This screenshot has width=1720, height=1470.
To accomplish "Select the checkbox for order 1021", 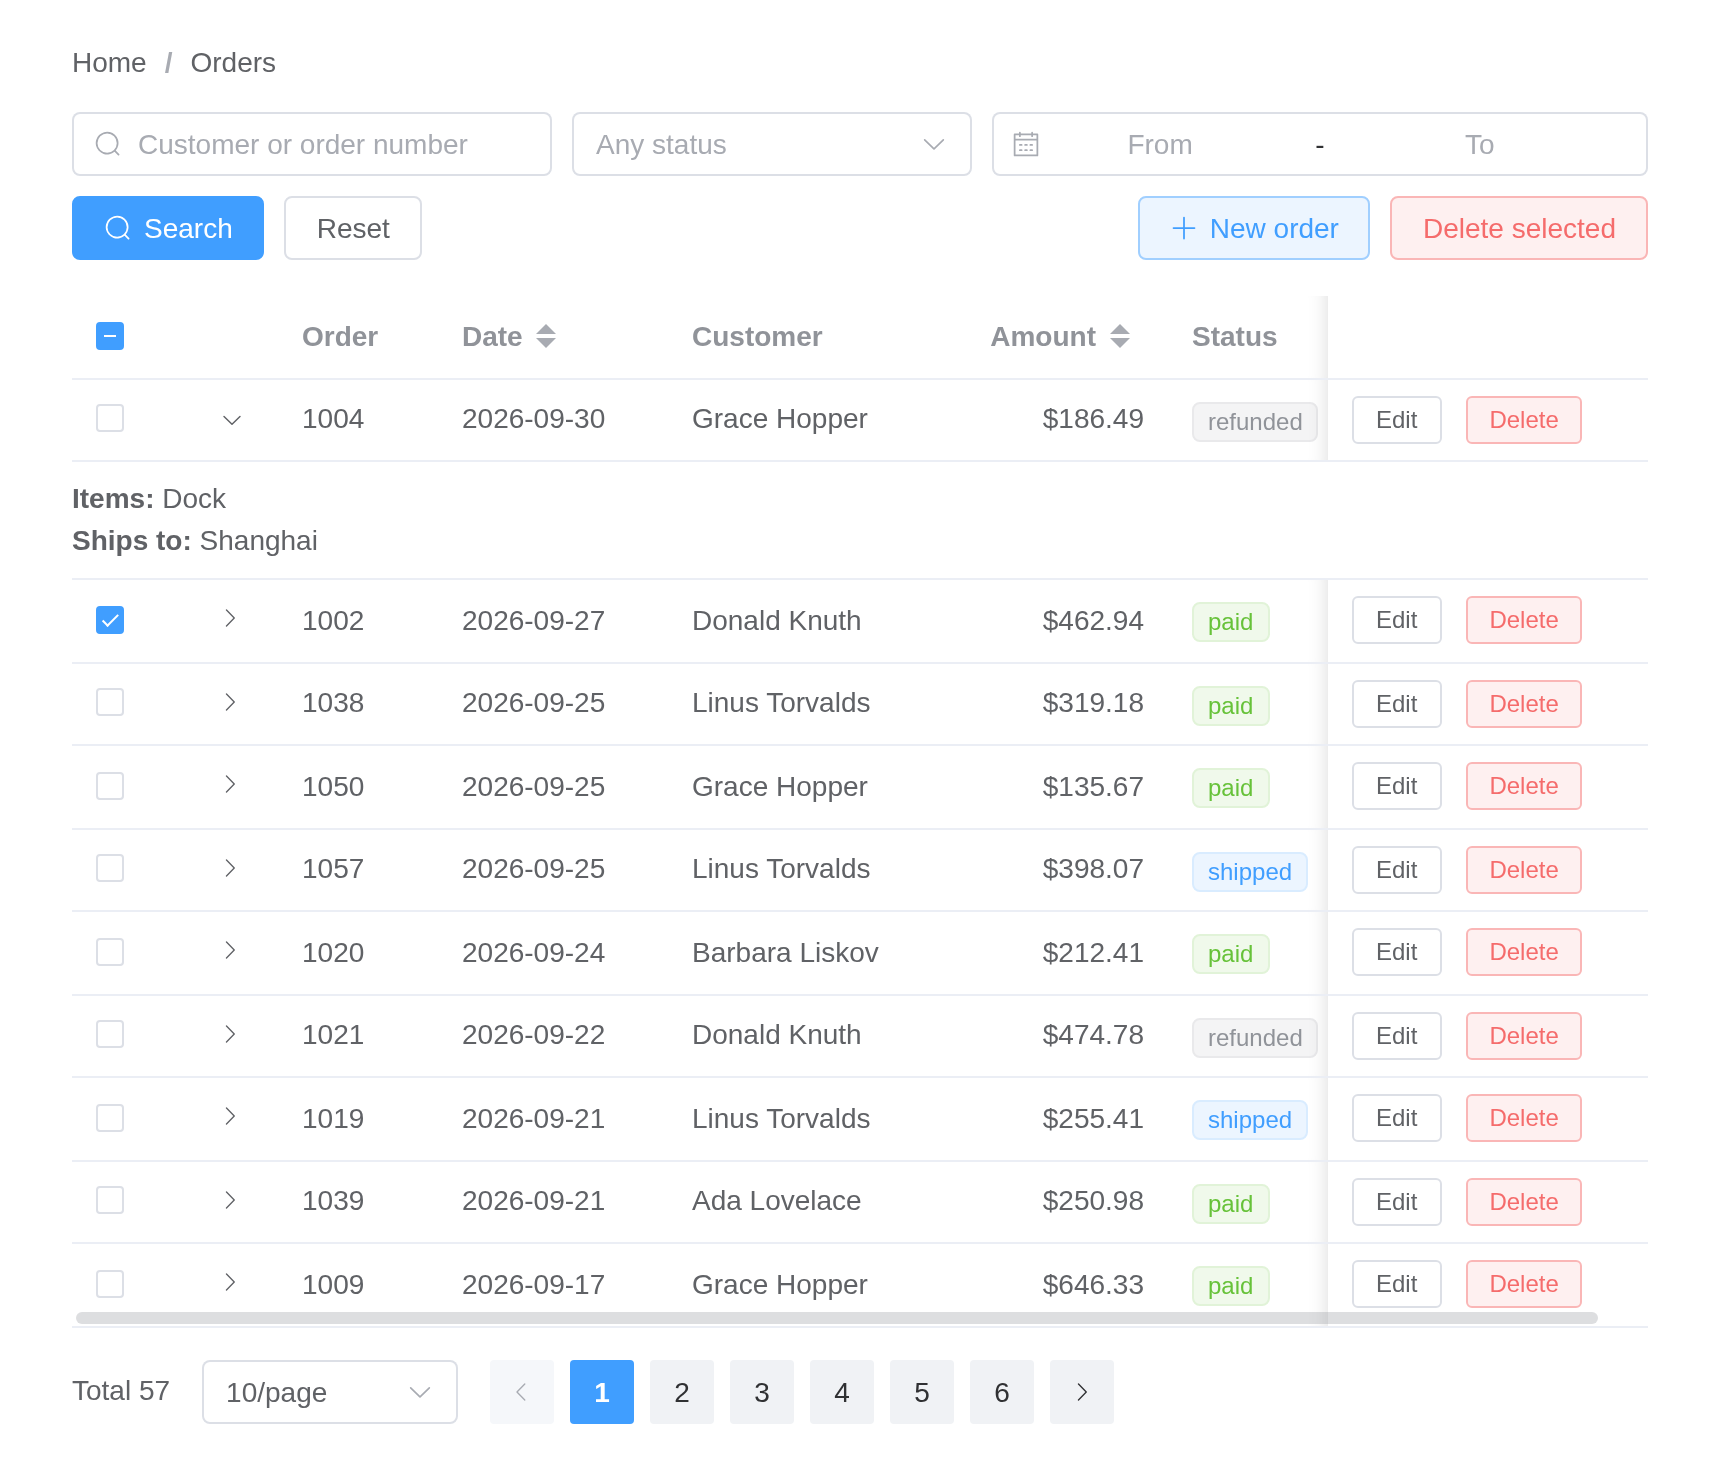I will [x=110, y=1034].
